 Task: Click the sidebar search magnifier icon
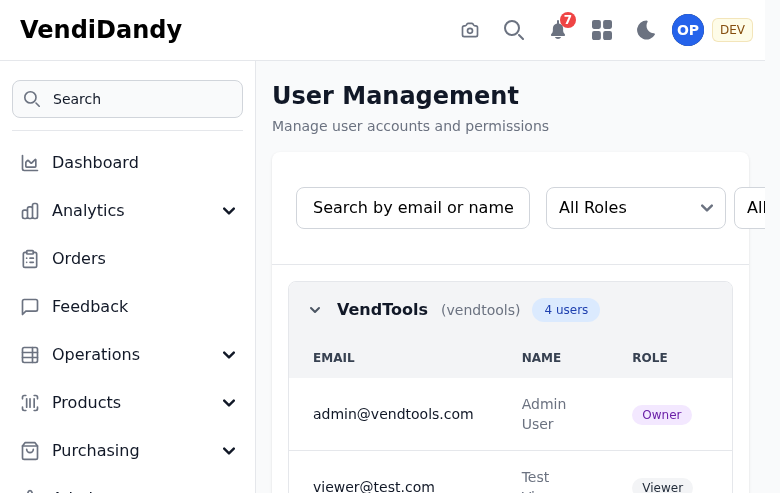coord(32,99)
